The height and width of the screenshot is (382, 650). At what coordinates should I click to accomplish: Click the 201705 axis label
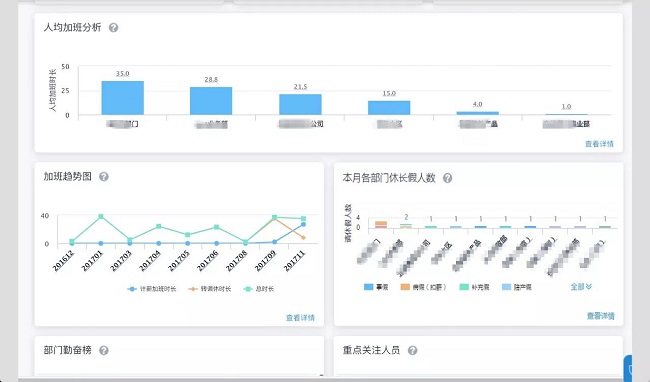(x=179, y=261)
